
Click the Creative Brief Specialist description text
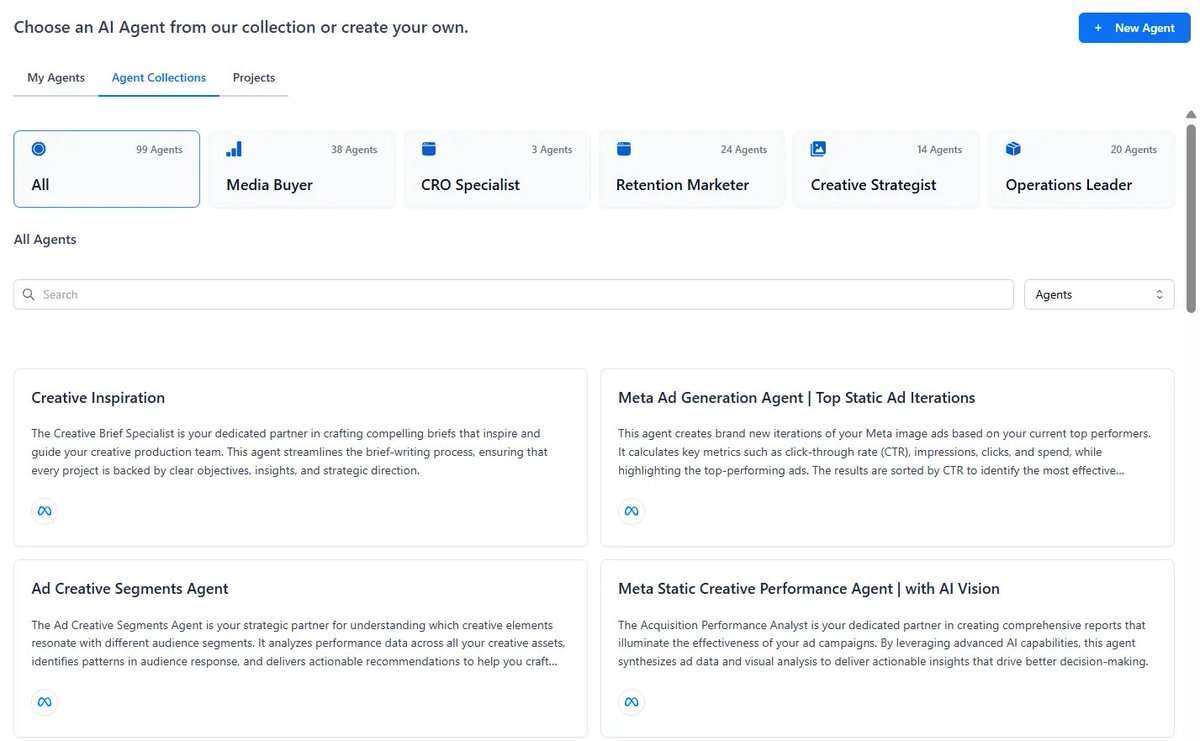(x=290, y=452)
